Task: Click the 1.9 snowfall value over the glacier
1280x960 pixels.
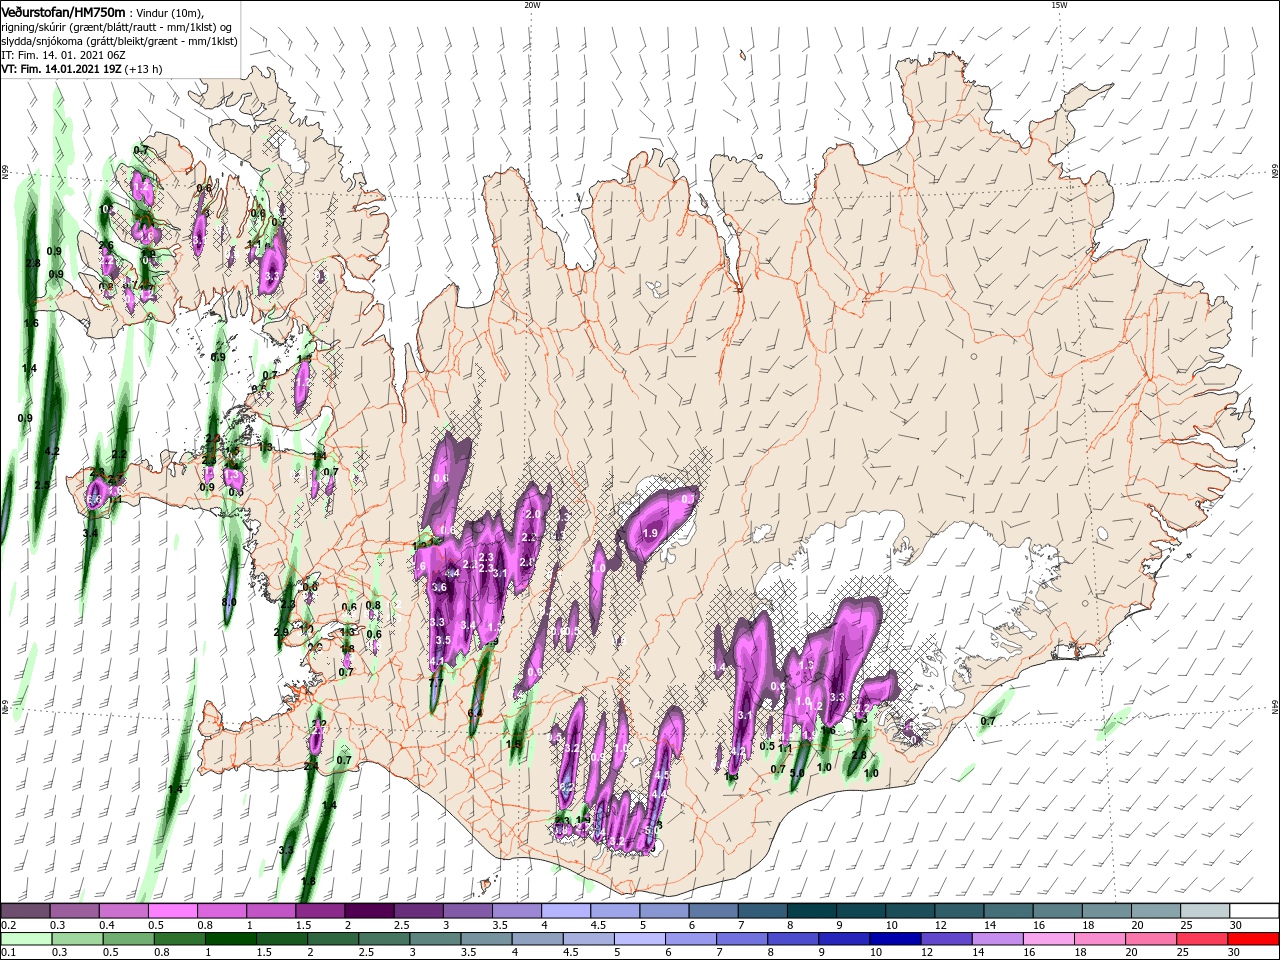Action: coord(650,533)
